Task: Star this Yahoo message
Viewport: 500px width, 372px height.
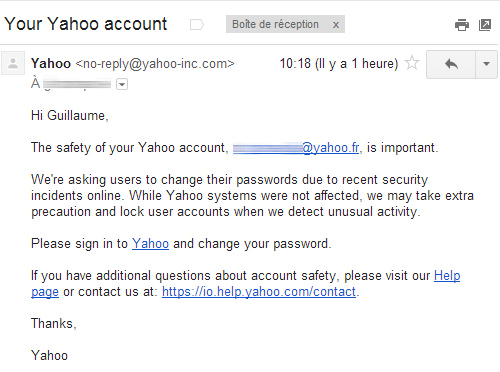Action: click(412, 63)
